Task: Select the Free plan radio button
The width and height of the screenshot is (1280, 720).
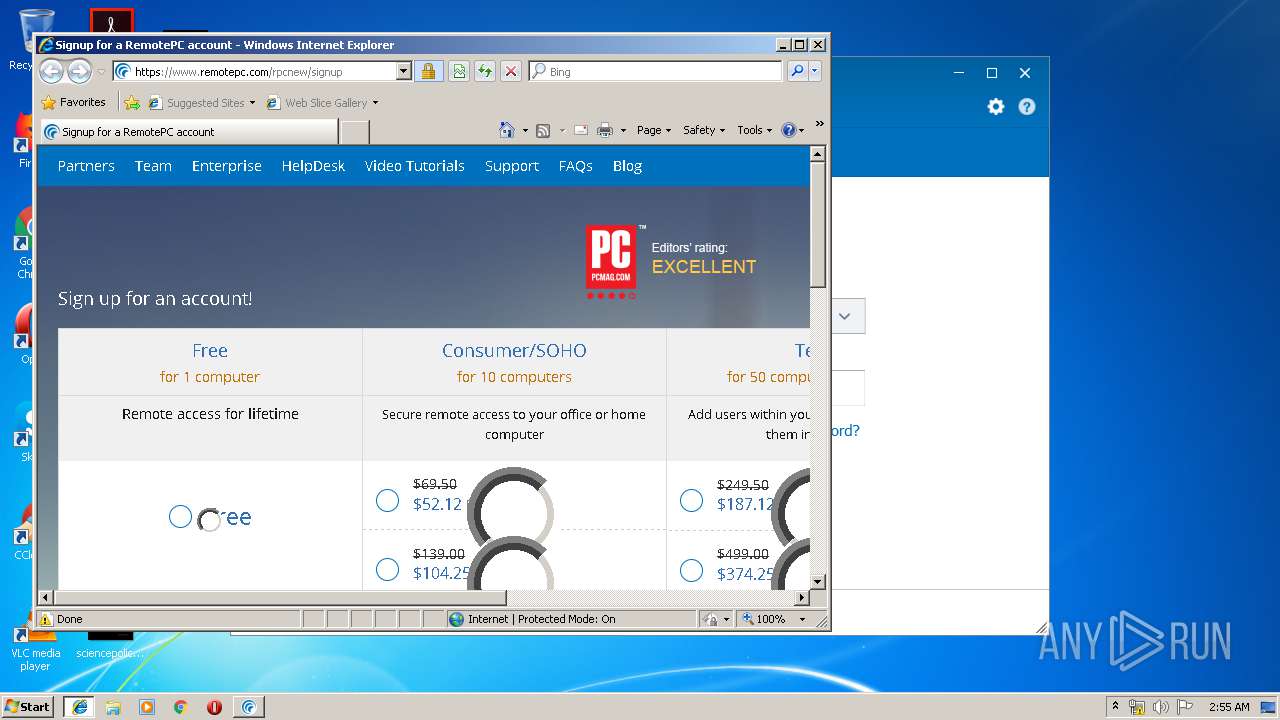Action: [x=180, y=516]
